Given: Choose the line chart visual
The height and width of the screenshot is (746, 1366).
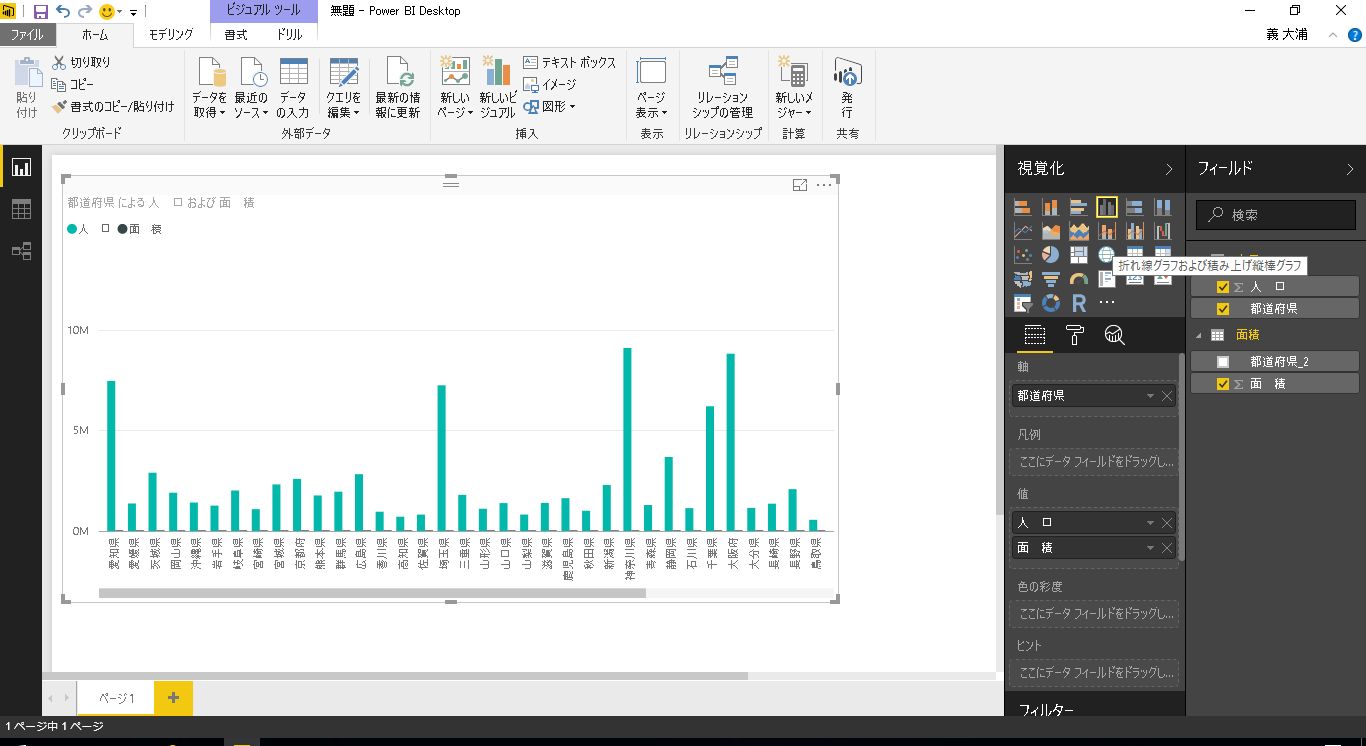Looking at the screenshot, I should click(x=1022, y=231).
